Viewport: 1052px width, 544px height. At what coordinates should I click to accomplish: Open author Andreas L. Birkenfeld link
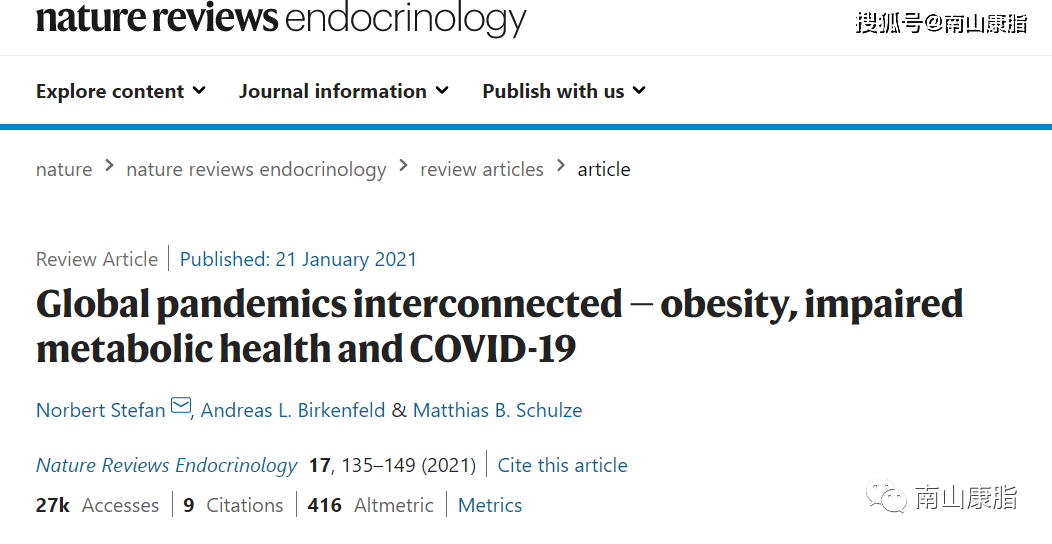[x=293, y=410]
